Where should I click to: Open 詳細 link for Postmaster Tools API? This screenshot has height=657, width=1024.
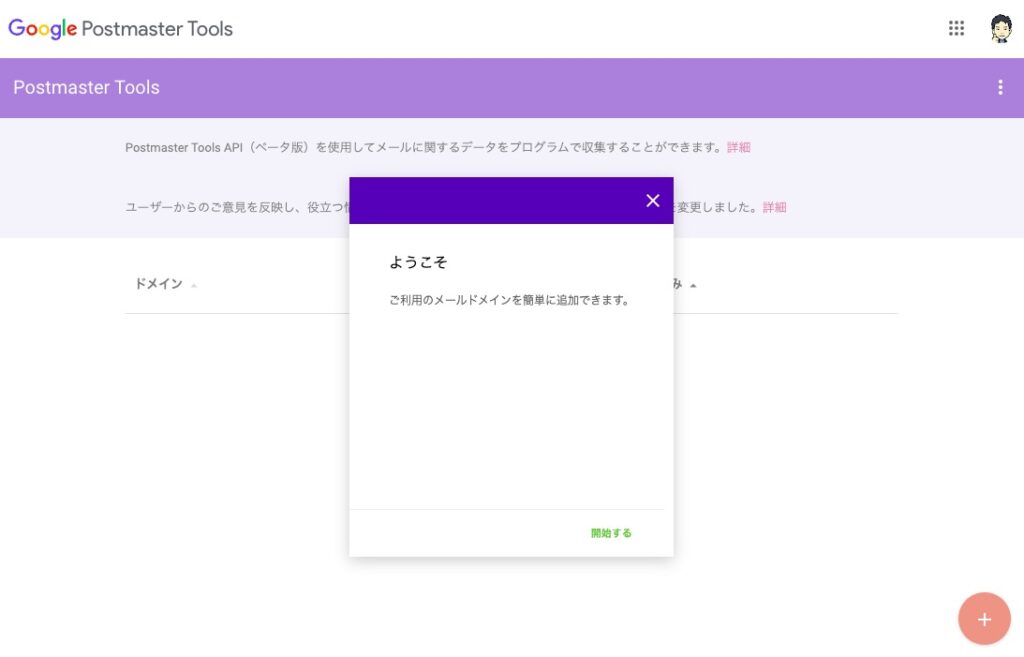[x=739, y=148]
